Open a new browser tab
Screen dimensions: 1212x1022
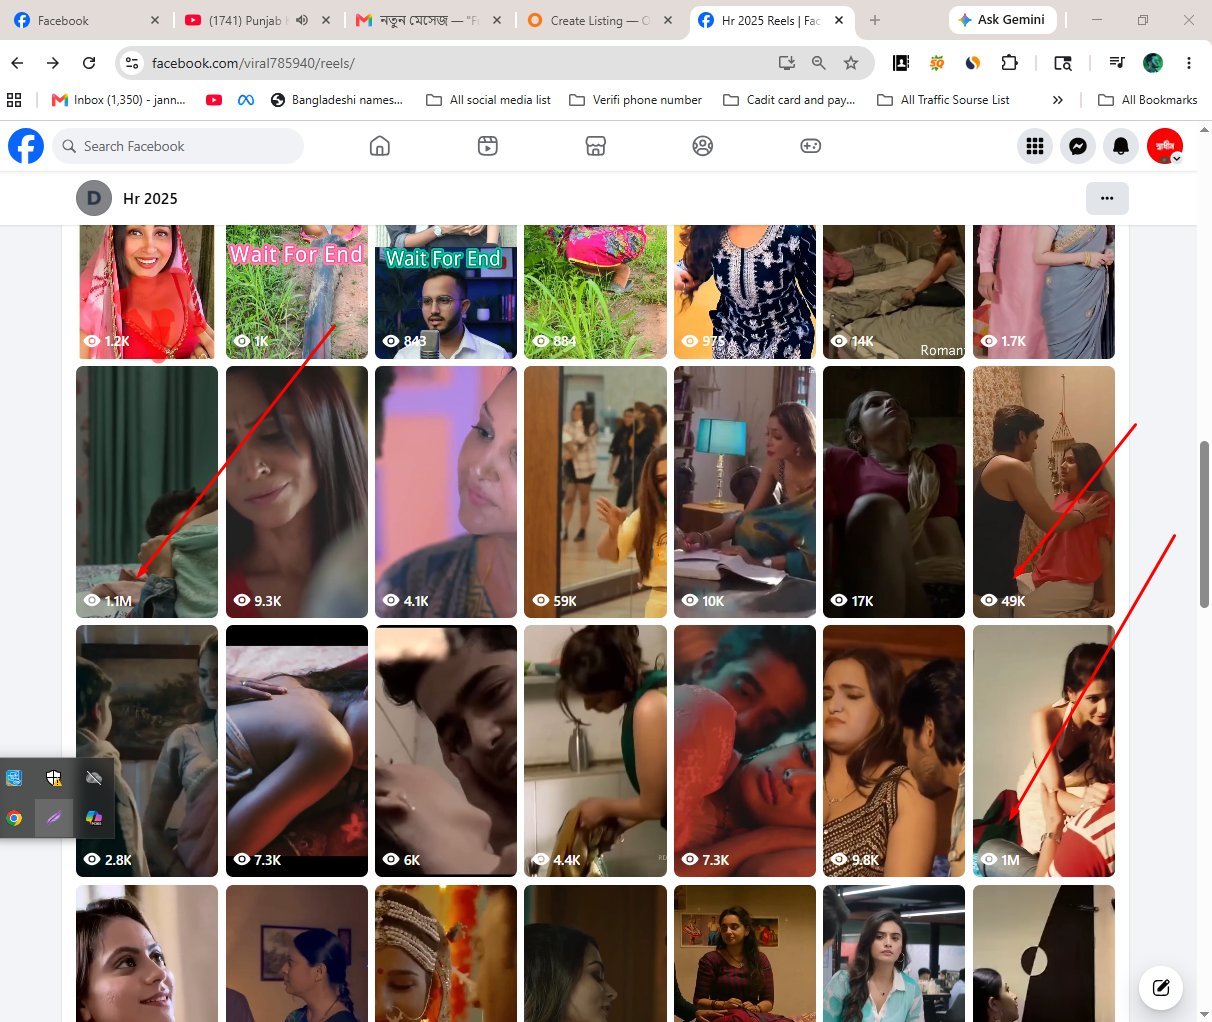point(875,20)
